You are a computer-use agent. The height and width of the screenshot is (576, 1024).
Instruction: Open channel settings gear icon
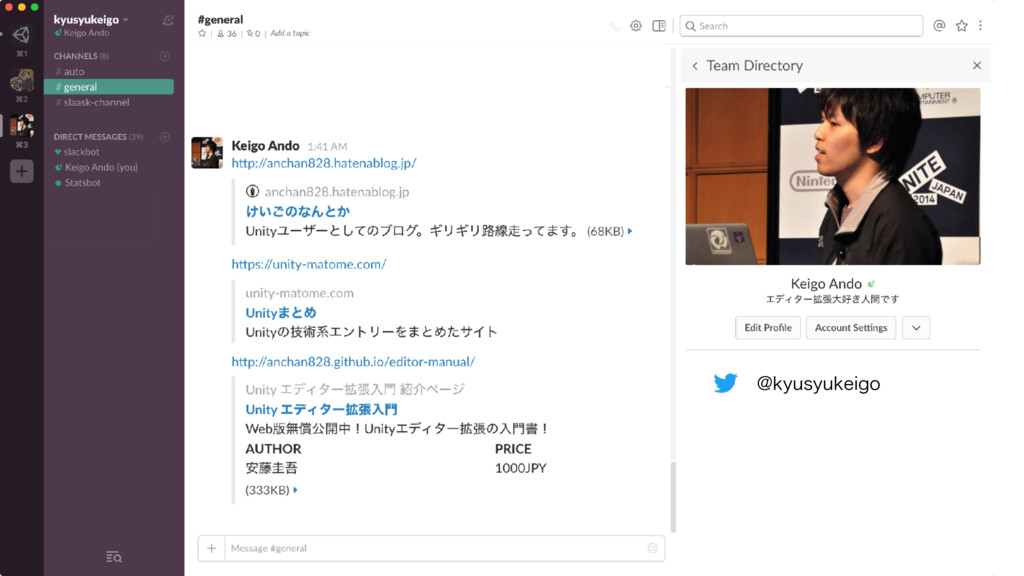click(x=635, y=26)
